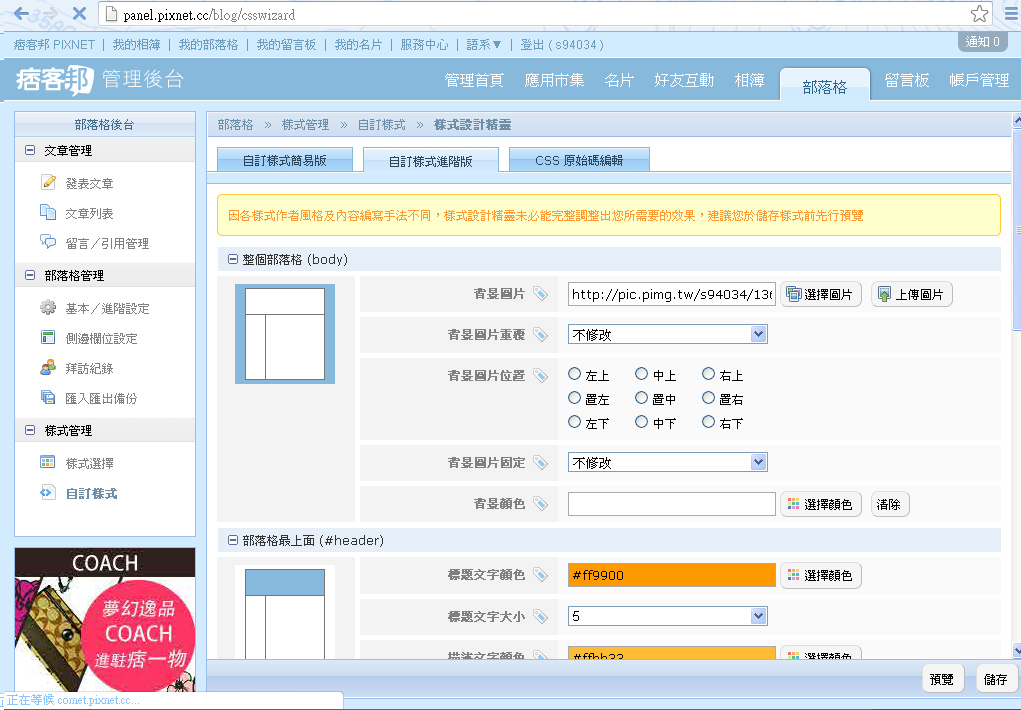Switch to CSS 原始碼編輯 tab
The width and height of the screenshot is (1021, 710).
tap(579, 160)
